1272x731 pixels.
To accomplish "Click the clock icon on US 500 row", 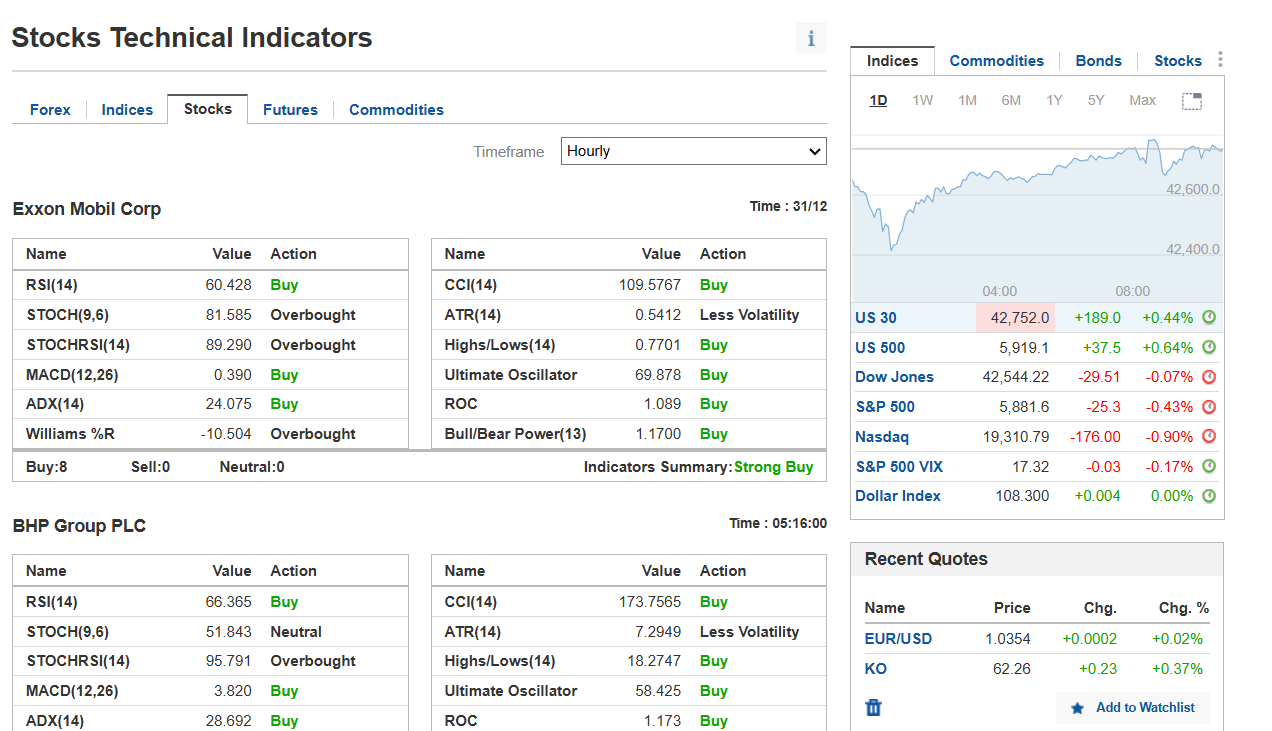I will [1208, 348].
